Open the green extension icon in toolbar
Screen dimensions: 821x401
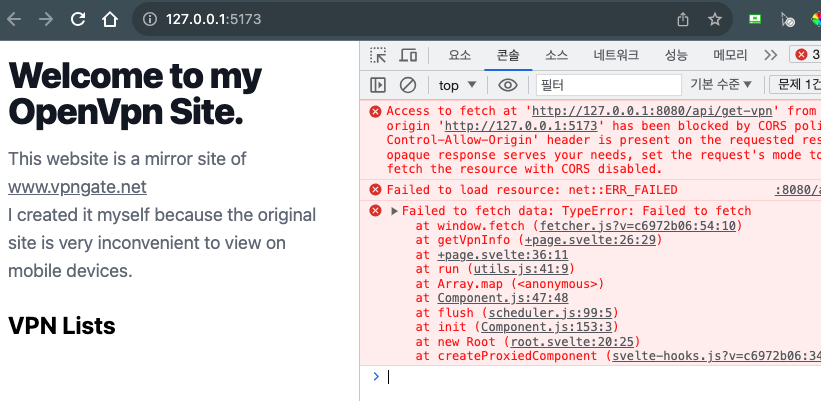point(755,19)
